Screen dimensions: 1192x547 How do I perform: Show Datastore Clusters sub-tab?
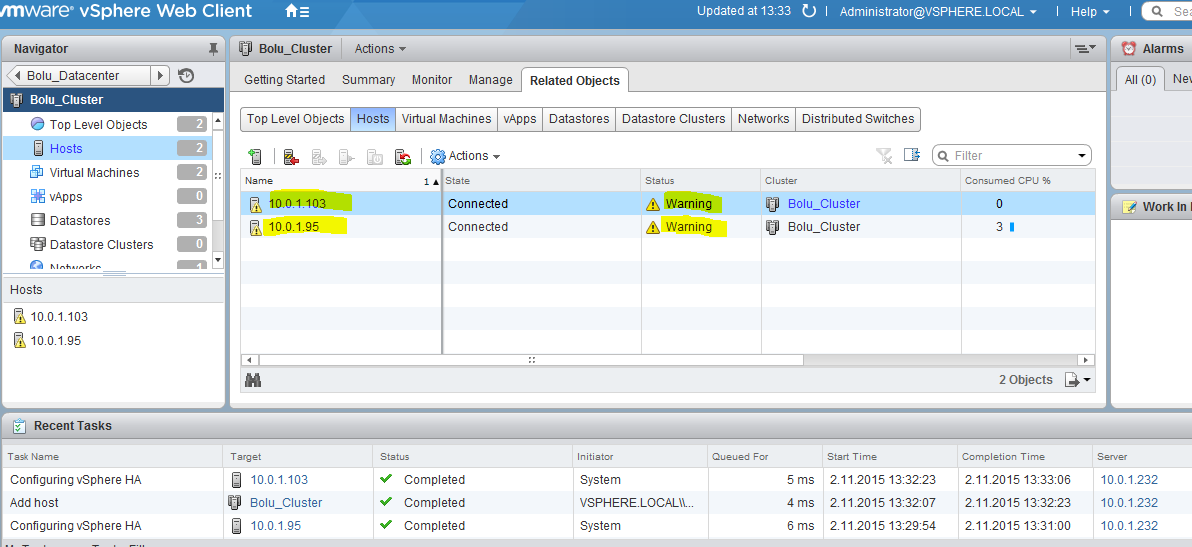click(x=674, y=119)
